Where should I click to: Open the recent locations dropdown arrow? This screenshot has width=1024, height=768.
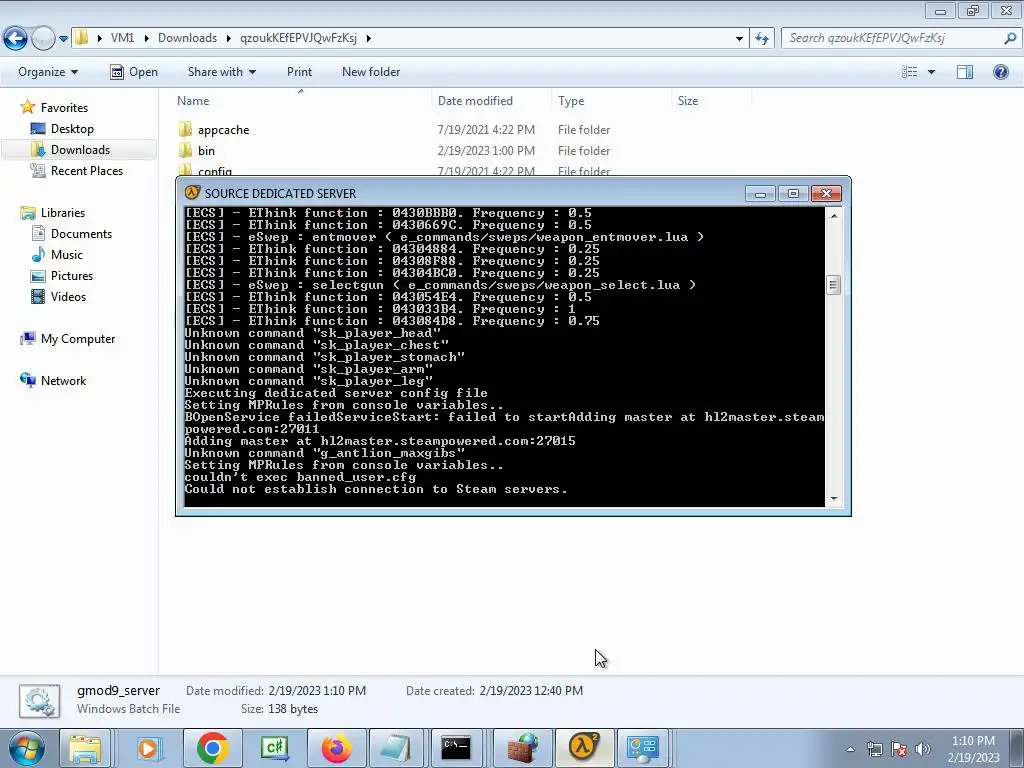[63, 39]
